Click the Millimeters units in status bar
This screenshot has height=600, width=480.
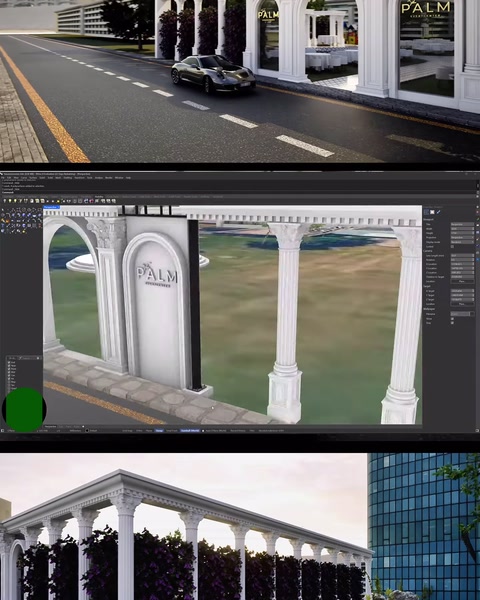click(75, 431)
